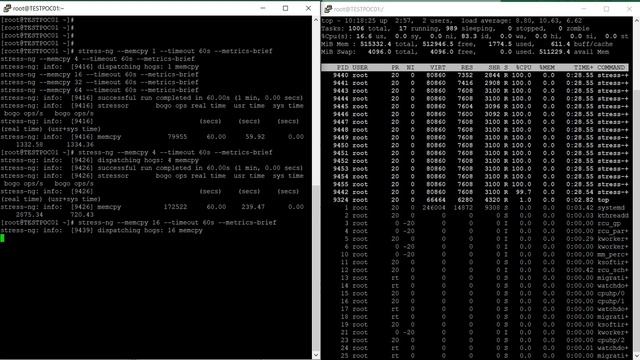Click PID 9440 in the top process list
Screen dimensions: 640x360
click(340, 75)
